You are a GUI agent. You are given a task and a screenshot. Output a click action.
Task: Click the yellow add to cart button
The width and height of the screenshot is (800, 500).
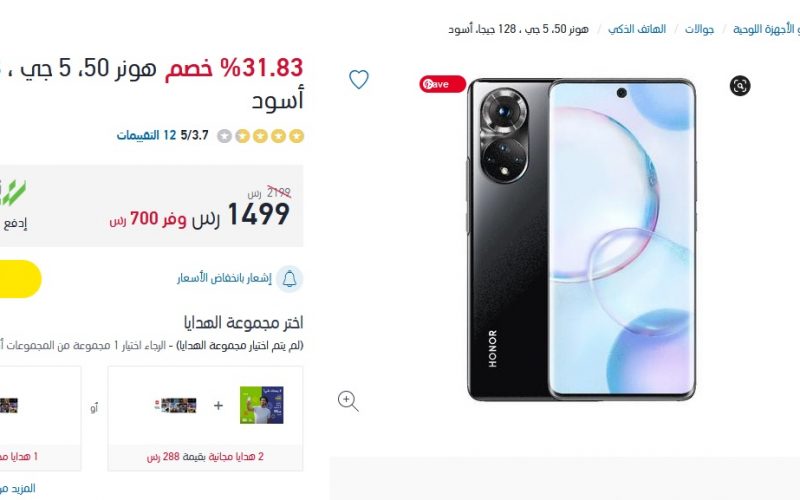click(20, 279)
